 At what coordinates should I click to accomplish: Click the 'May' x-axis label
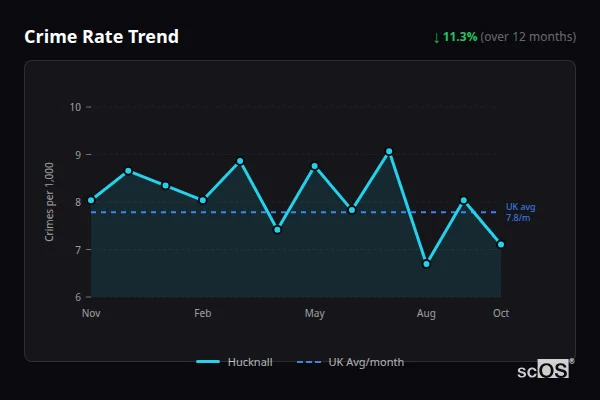(x=315, y=313)
